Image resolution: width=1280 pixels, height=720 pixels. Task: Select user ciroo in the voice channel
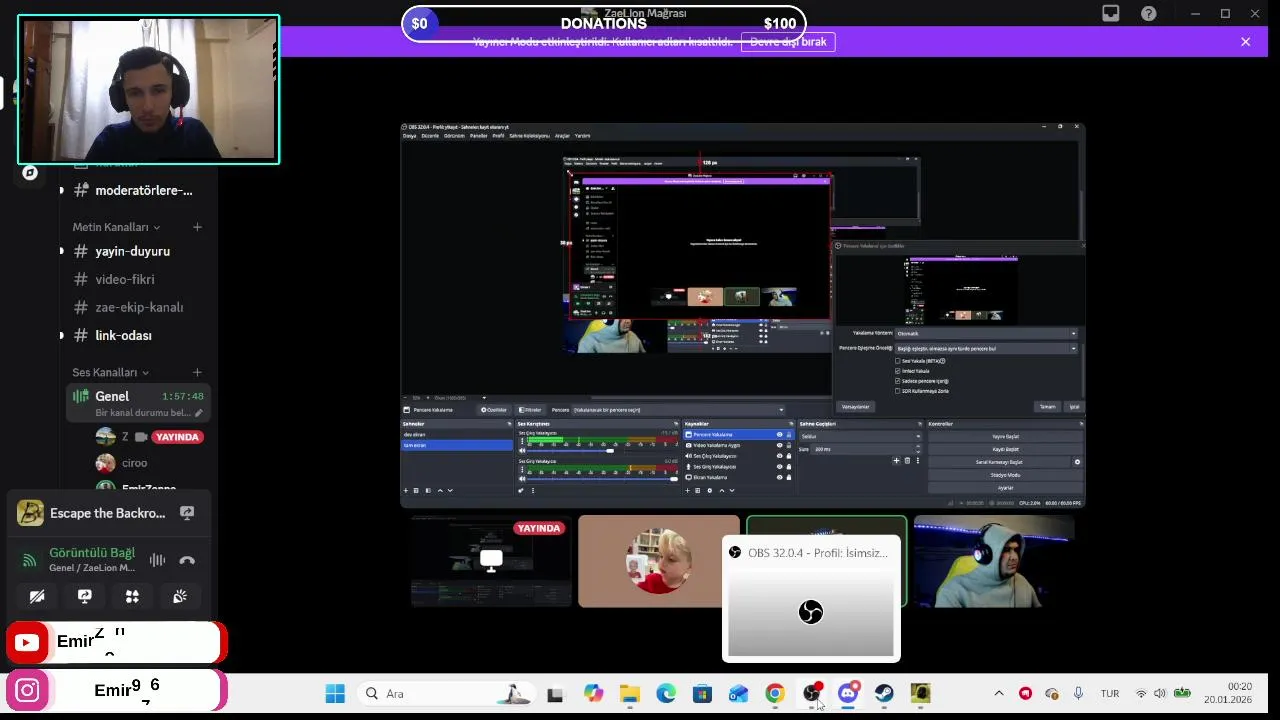click(134, 463)
